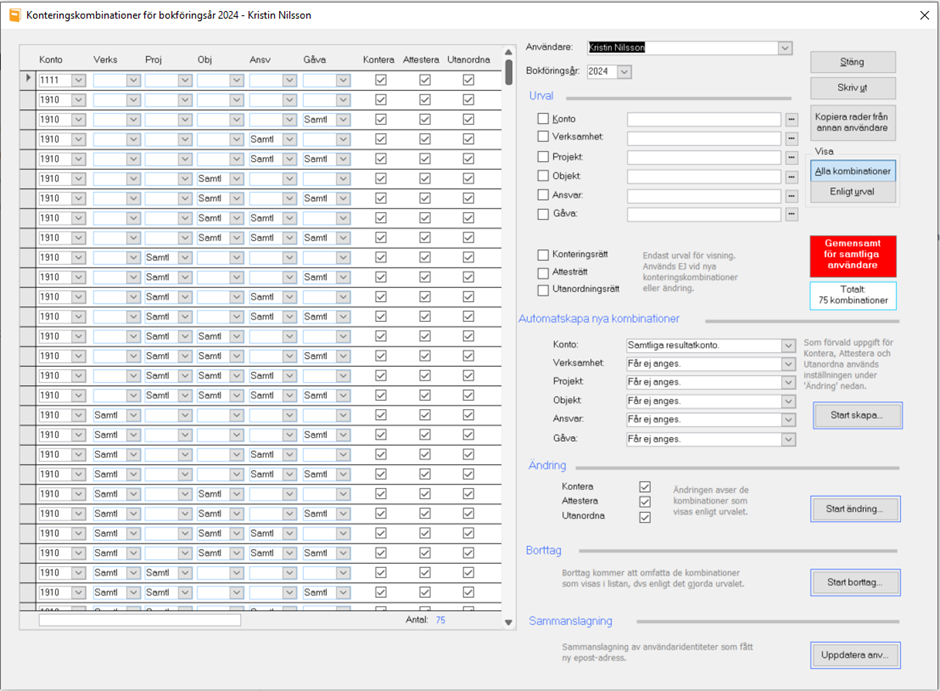
Task: Click the ellipsis button for Projekt filter
Action: pos(792,157)
